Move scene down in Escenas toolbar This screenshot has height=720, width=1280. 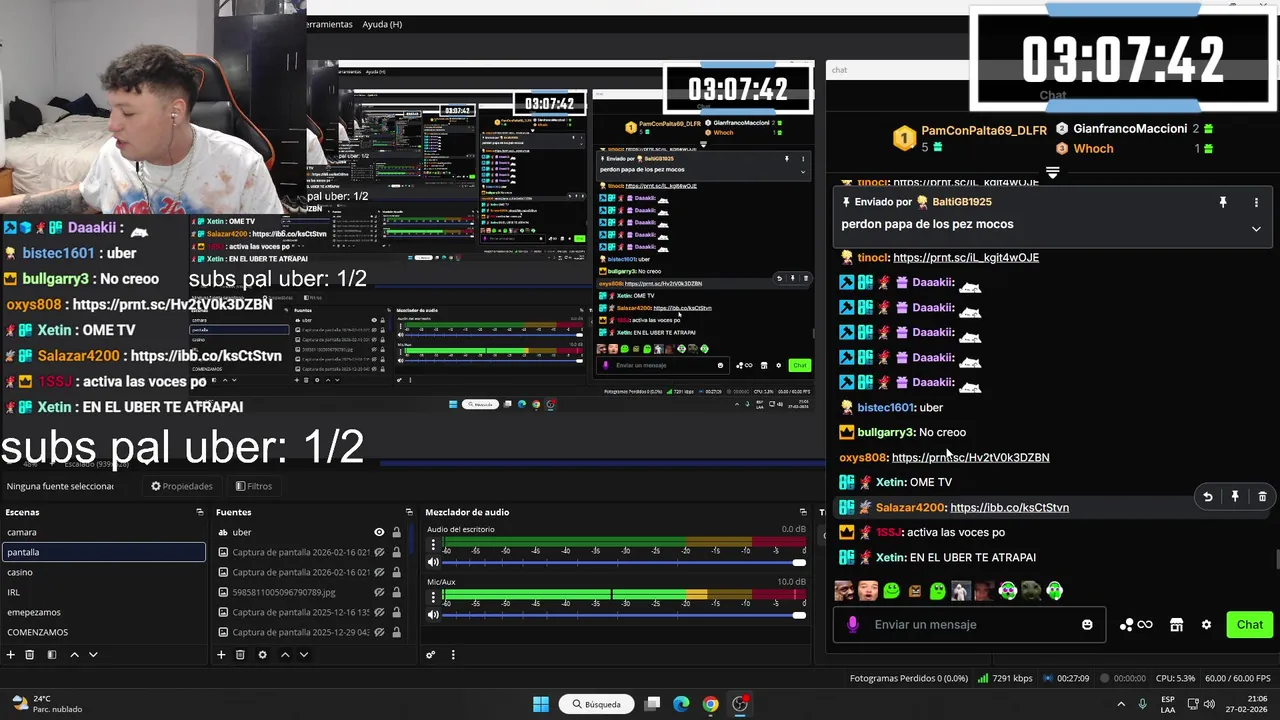click(x=93, y=655)
